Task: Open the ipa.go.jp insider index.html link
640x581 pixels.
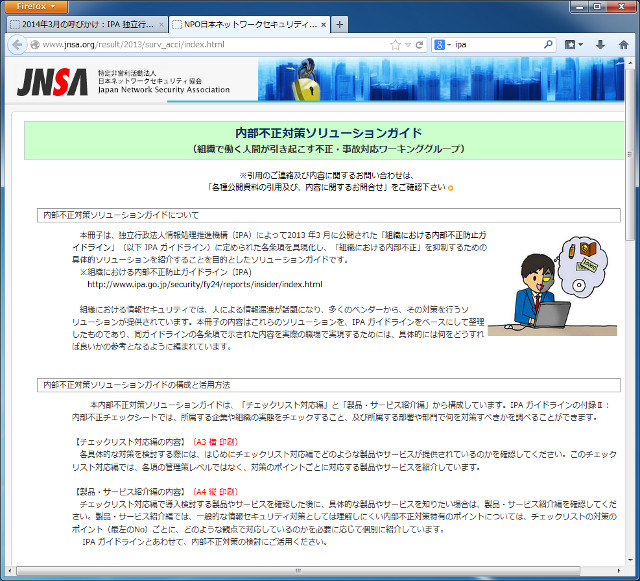Action: [x=205, y=284]
